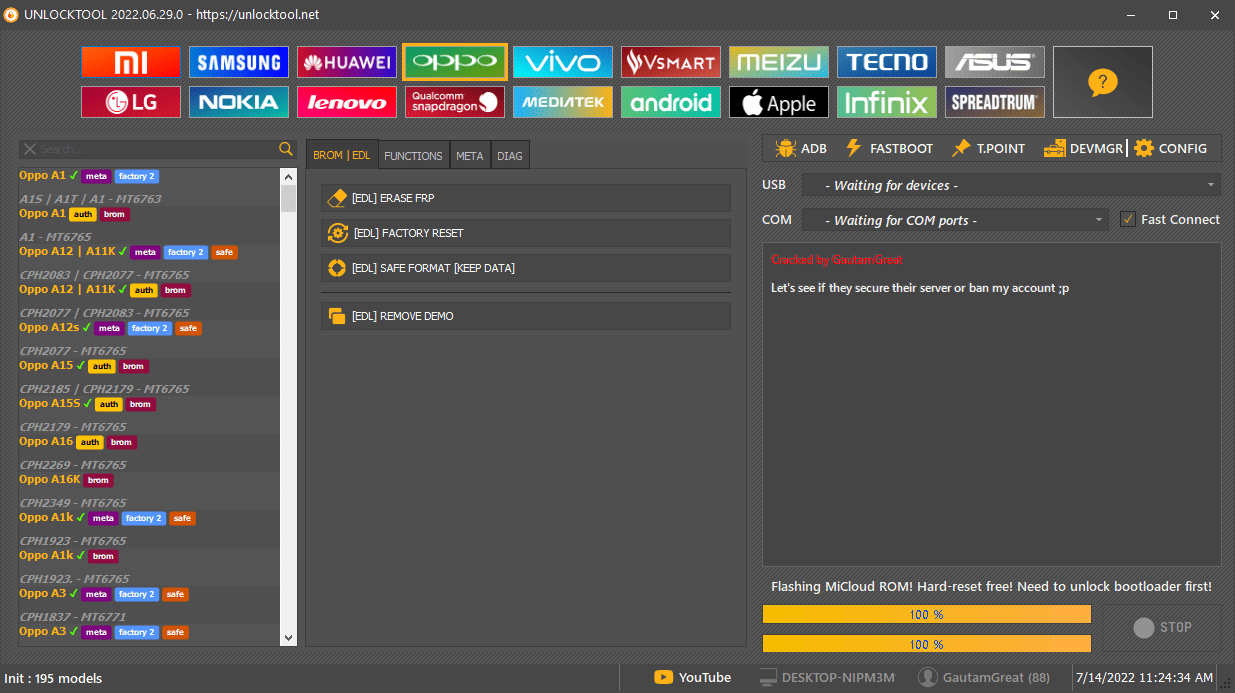Click the Factory Reset gear icon
Viewport: 1235px width, 693px height.
(x=337, y=233)
